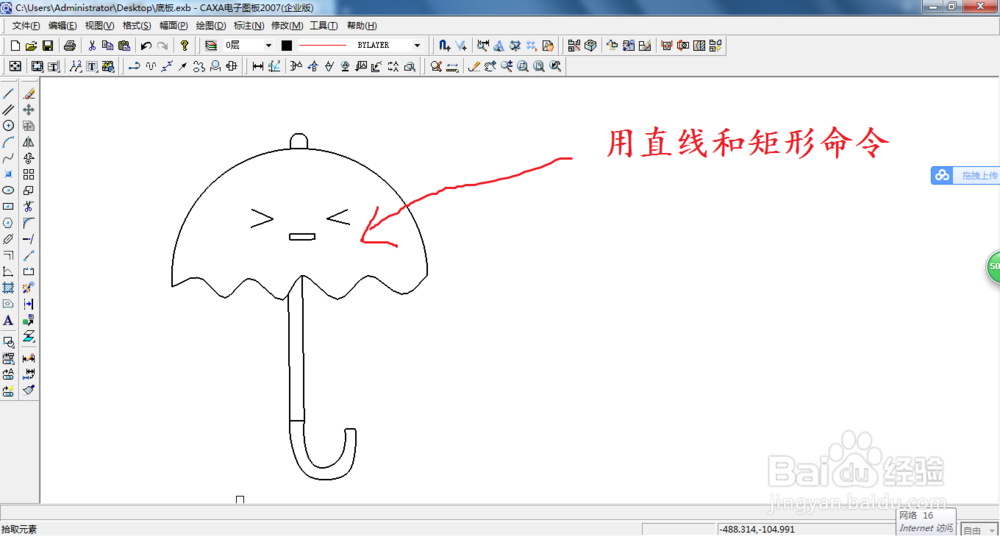Click the black color swatch

[x=287, y=45]
